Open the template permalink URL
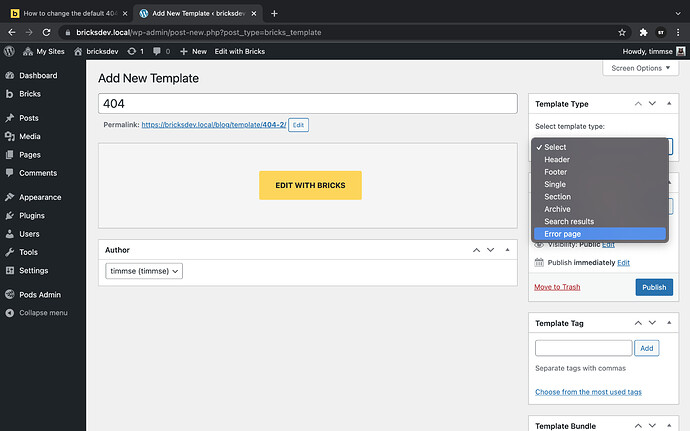Screen dimensions: 690x431 tap(213, 125)
